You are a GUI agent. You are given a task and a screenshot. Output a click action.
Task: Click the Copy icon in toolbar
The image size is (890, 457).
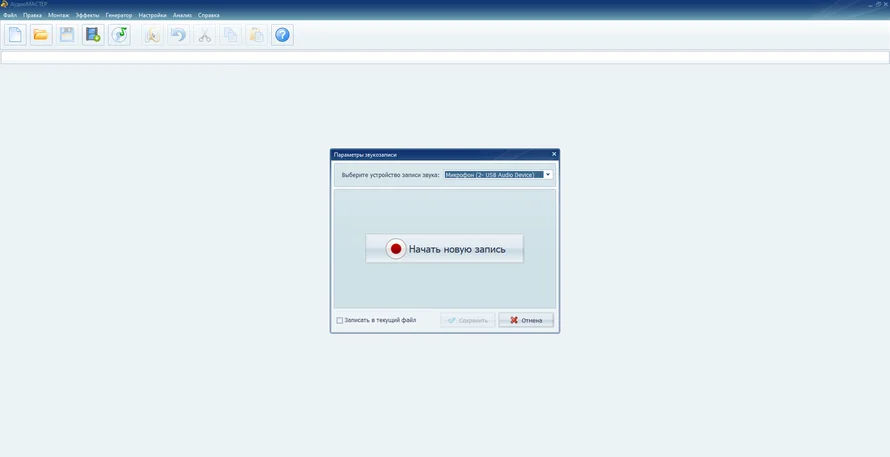(230, 35)
